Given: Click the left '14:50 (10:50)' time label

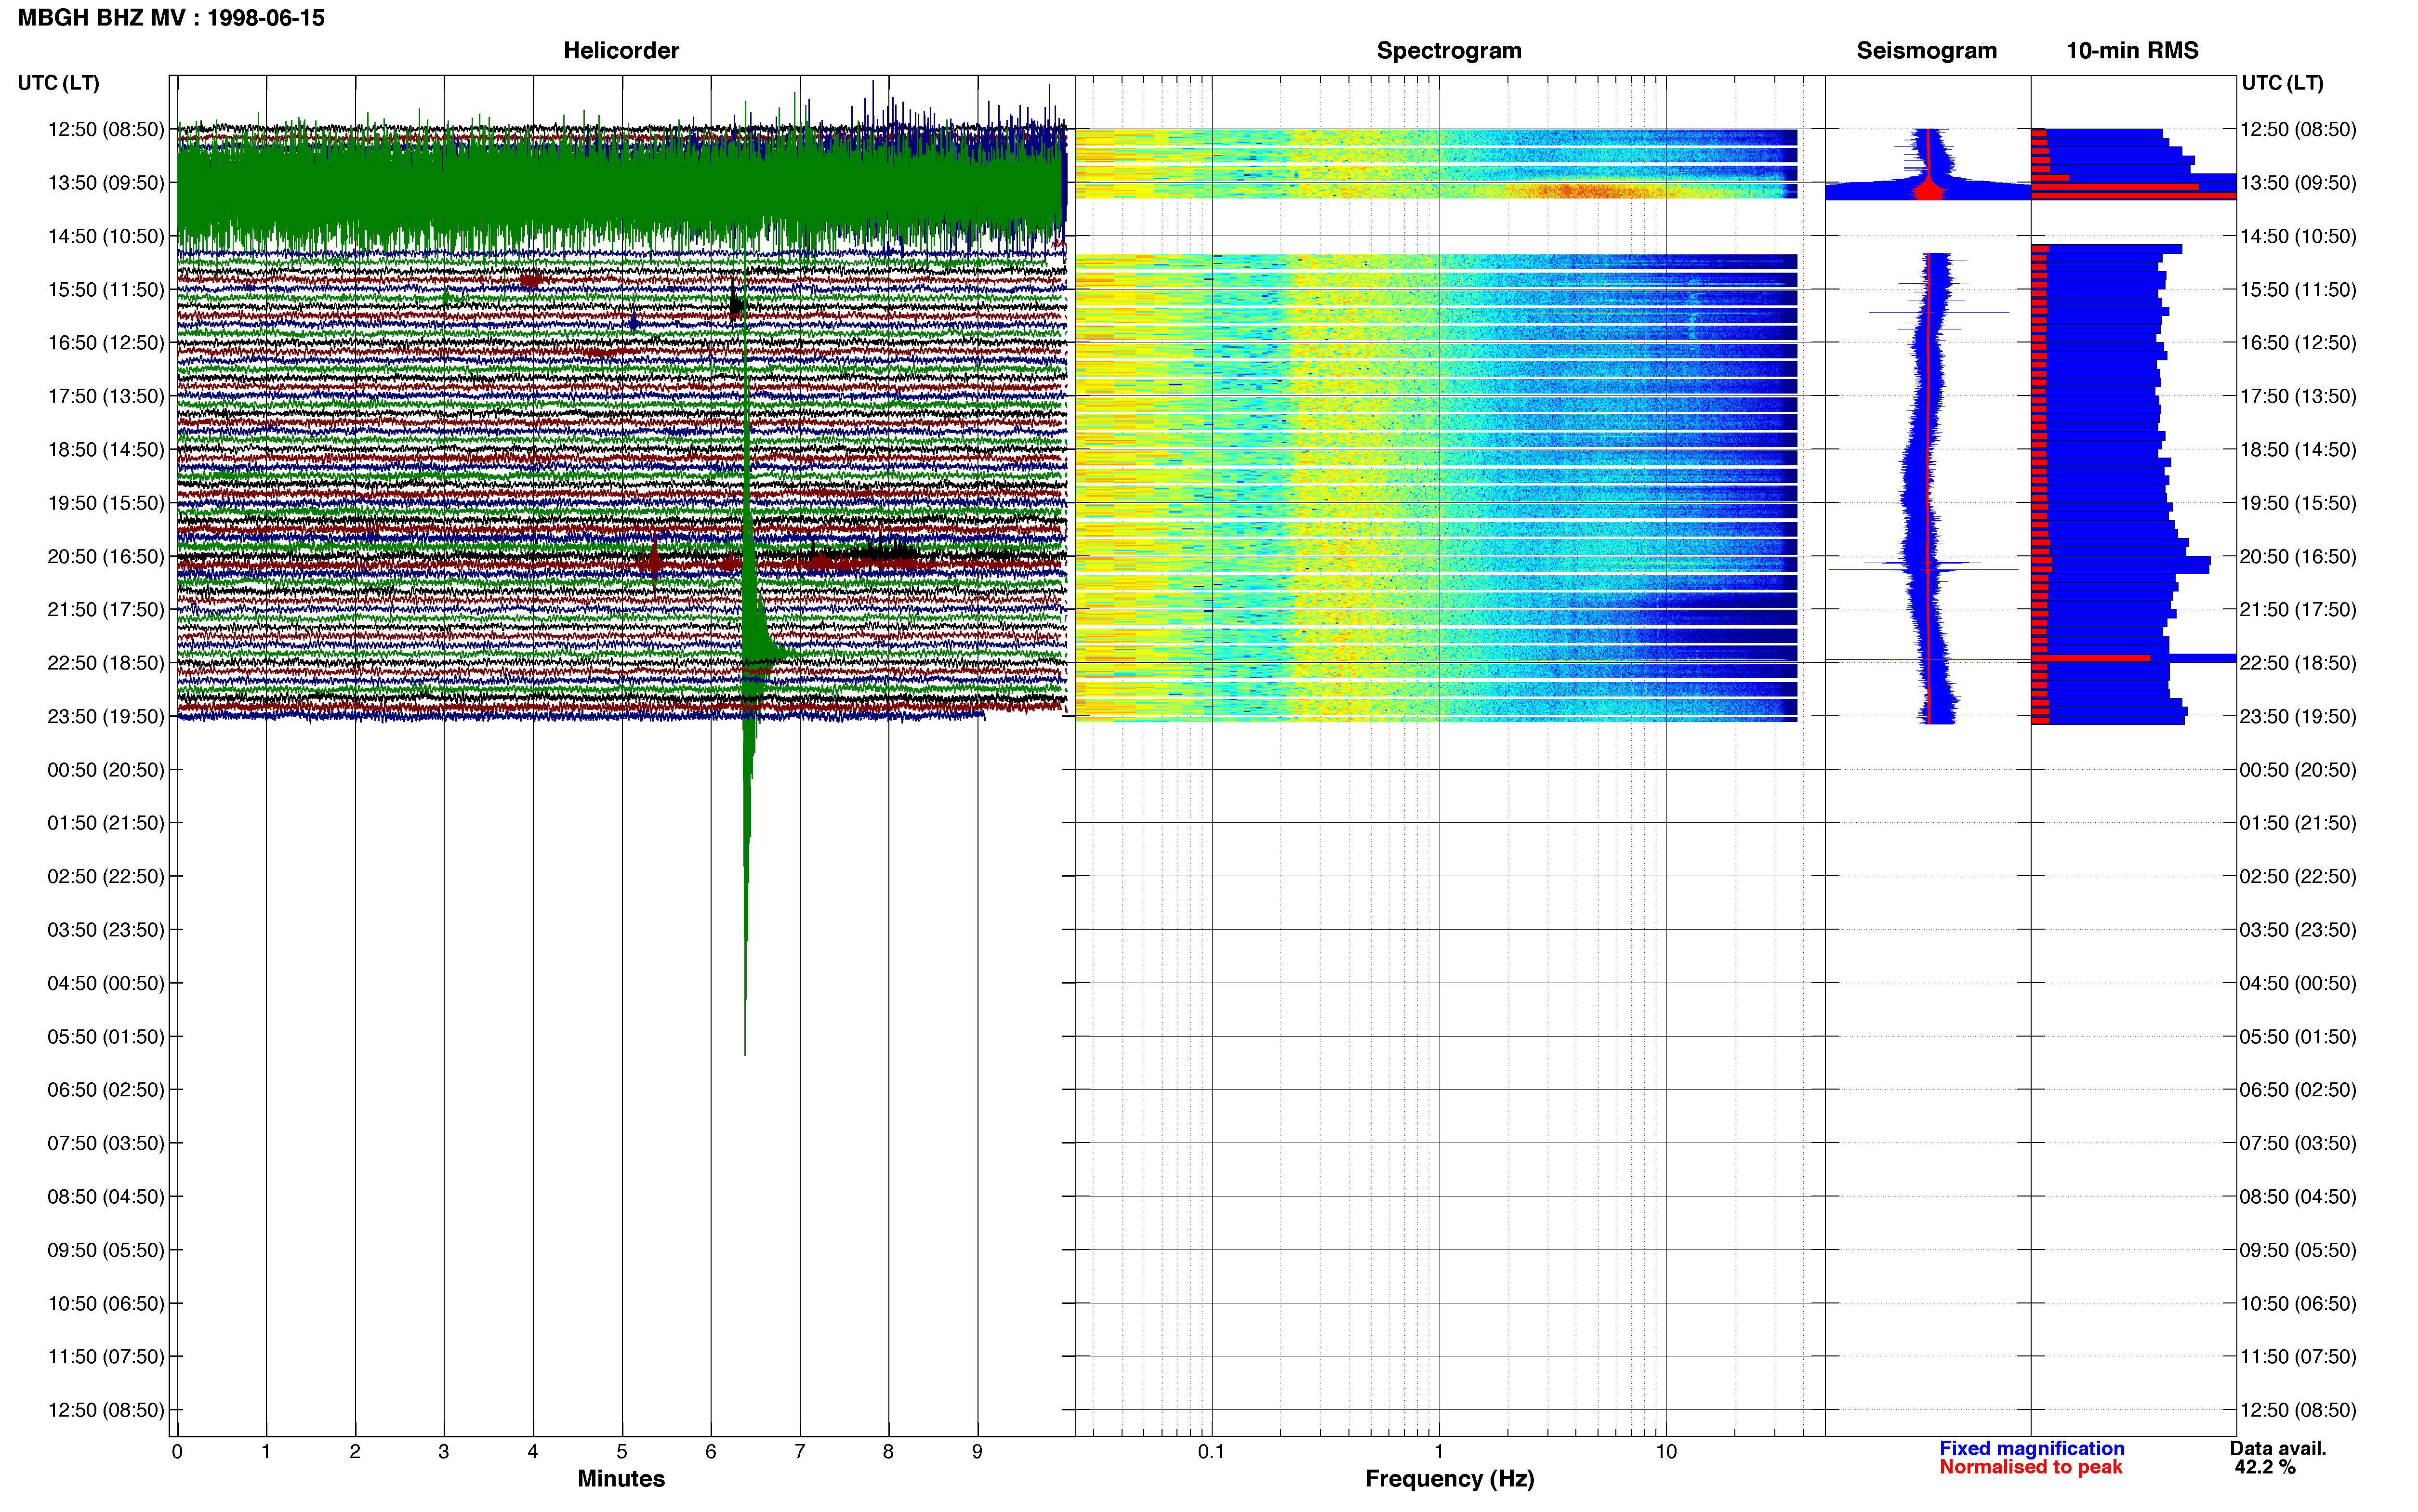Looking at the screenshot, I should [106, 236].
